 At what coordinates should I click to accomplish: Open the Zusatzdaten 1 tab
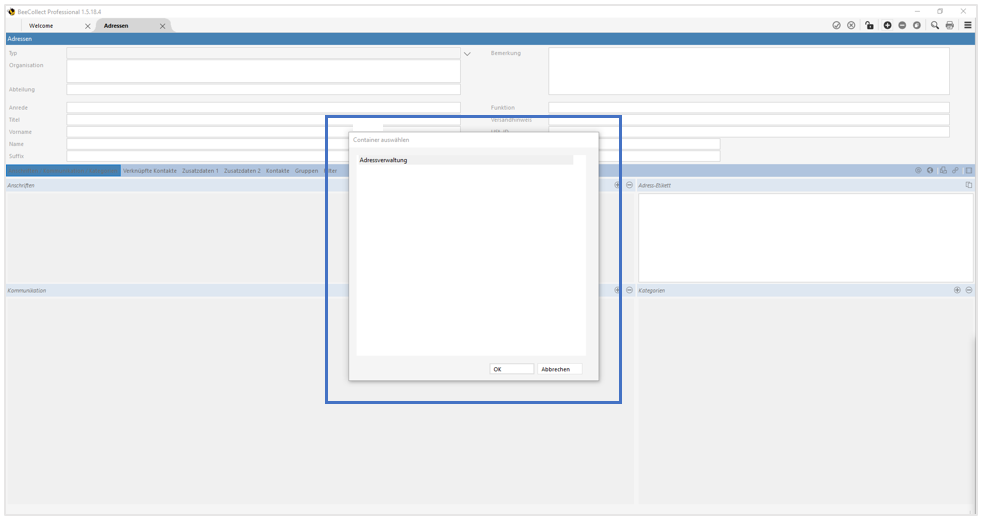click(200, 171)
